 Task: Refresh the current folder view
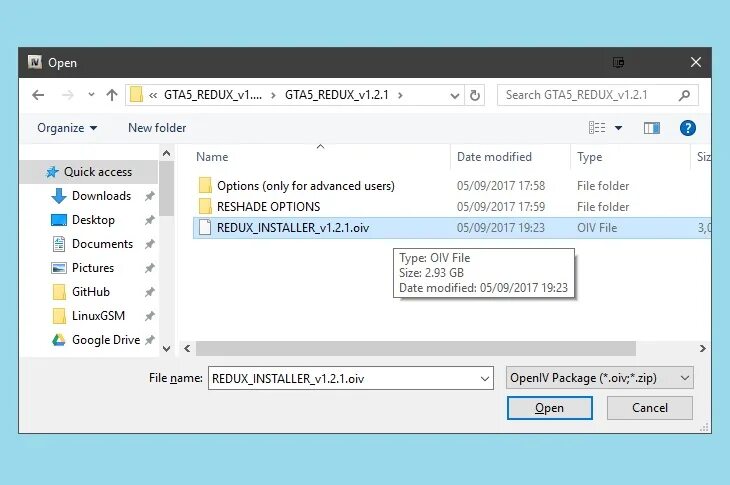(475, 95)
